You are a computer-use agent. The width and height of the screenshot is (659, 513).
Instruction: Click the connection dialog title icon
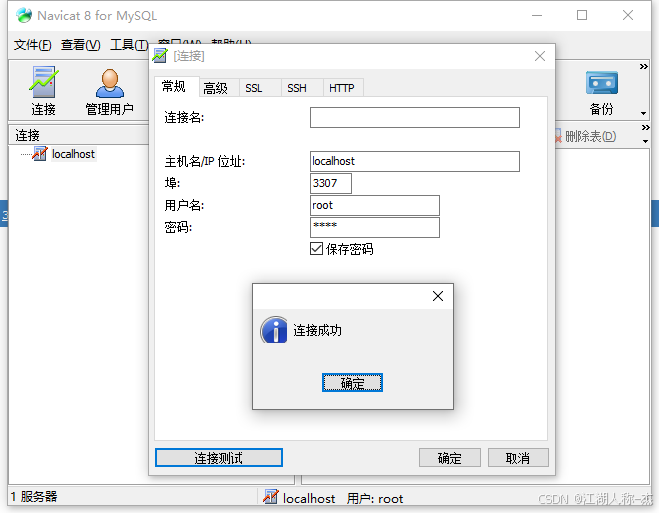160,56
